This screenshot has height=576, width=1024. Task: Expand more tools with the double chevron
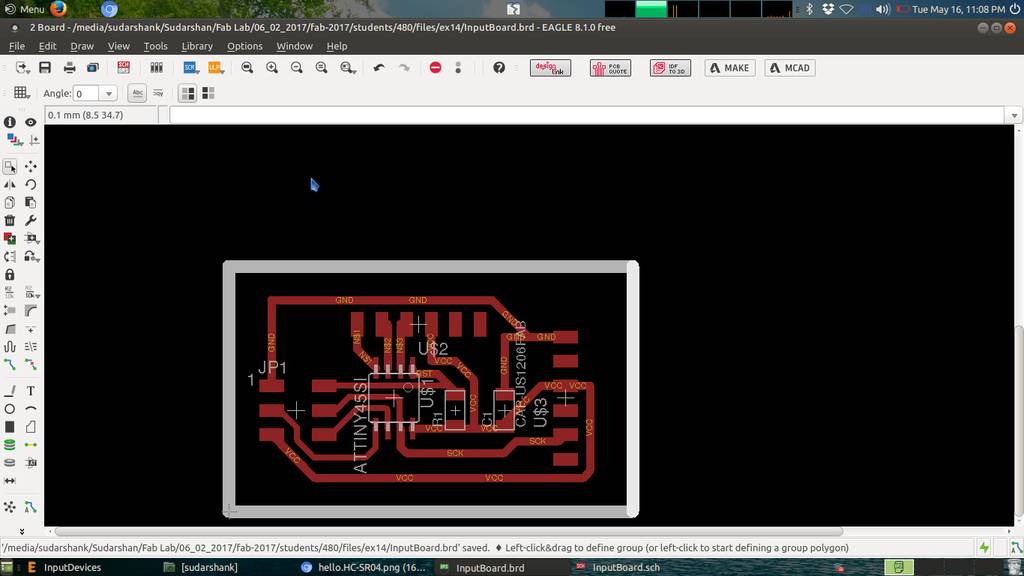(x=22, y=531)
